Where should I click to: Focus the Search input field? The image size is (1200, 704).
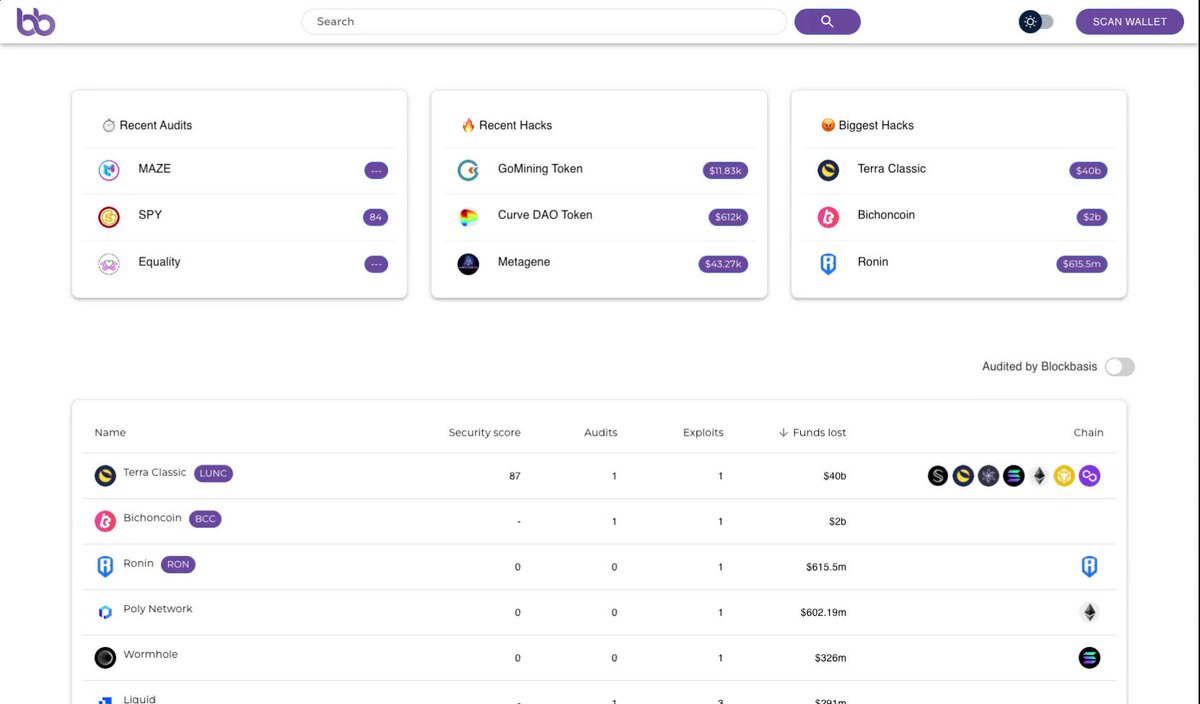pyautogui.click(x=544, y=21)
